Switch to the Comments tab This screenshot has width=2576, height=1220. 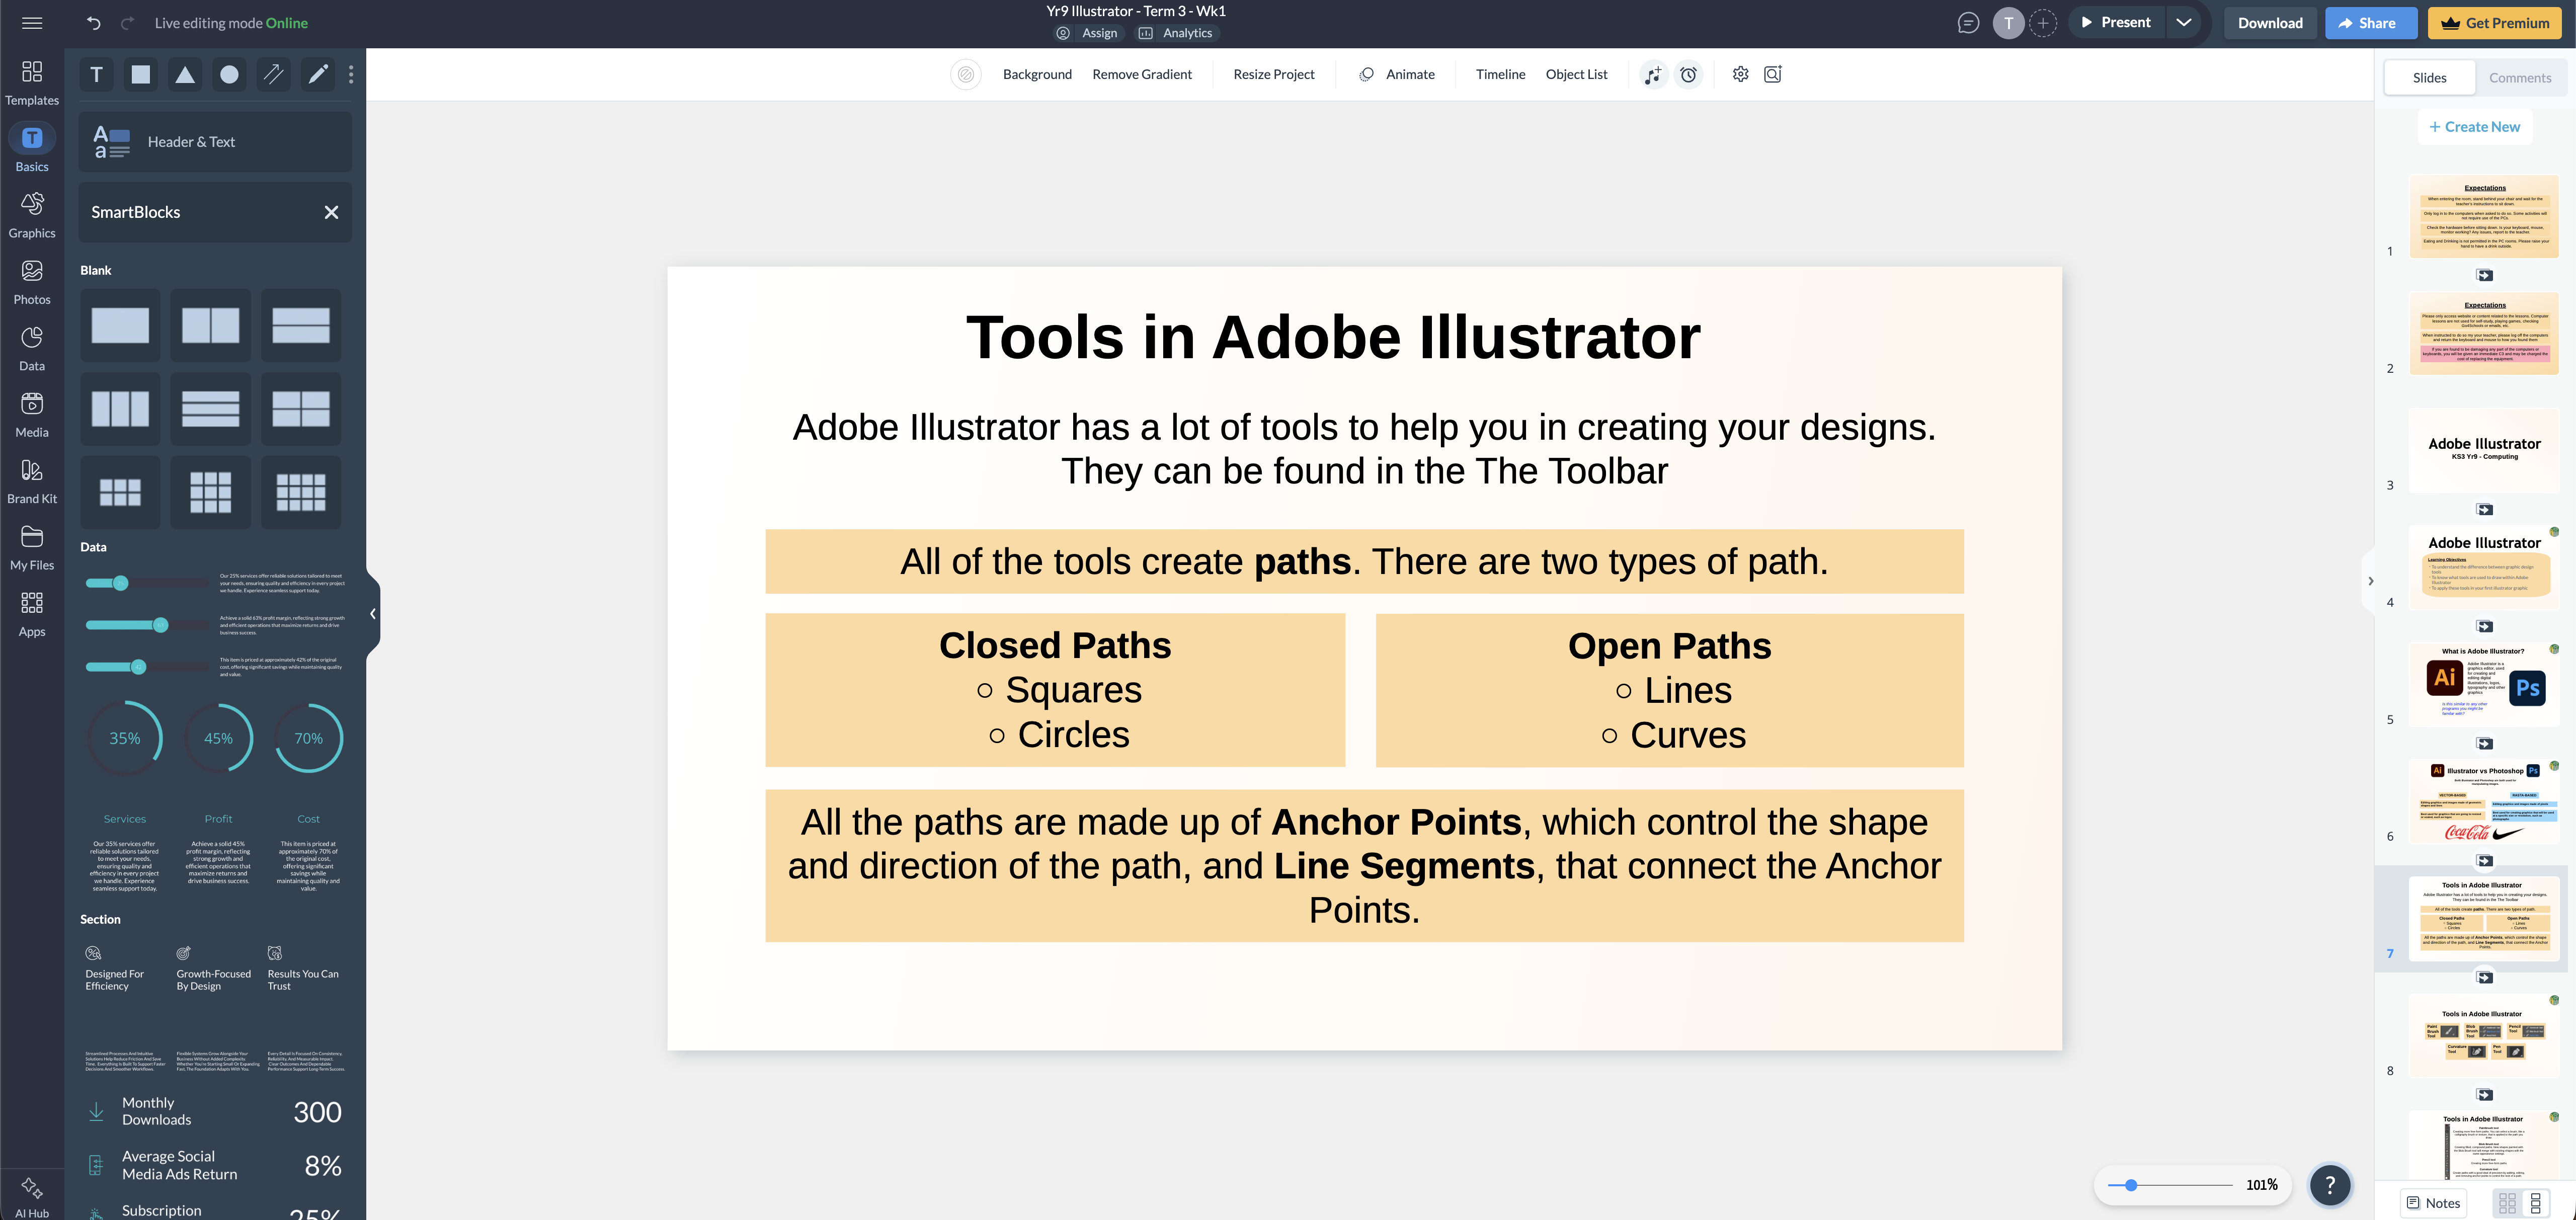tap(2519, 78)
